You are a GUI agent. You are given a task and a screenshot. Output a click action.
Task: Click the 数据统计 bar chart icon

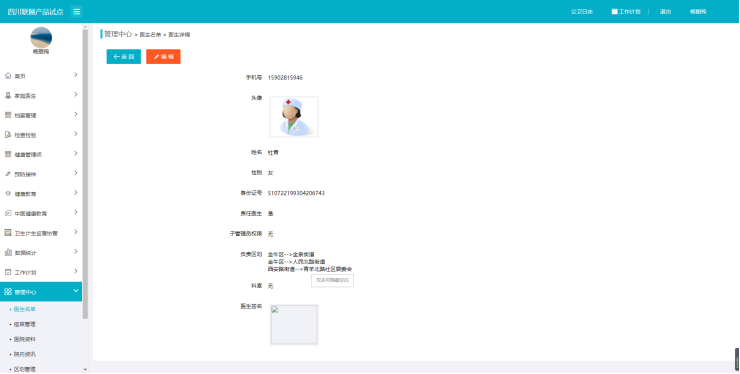[8, 253]
